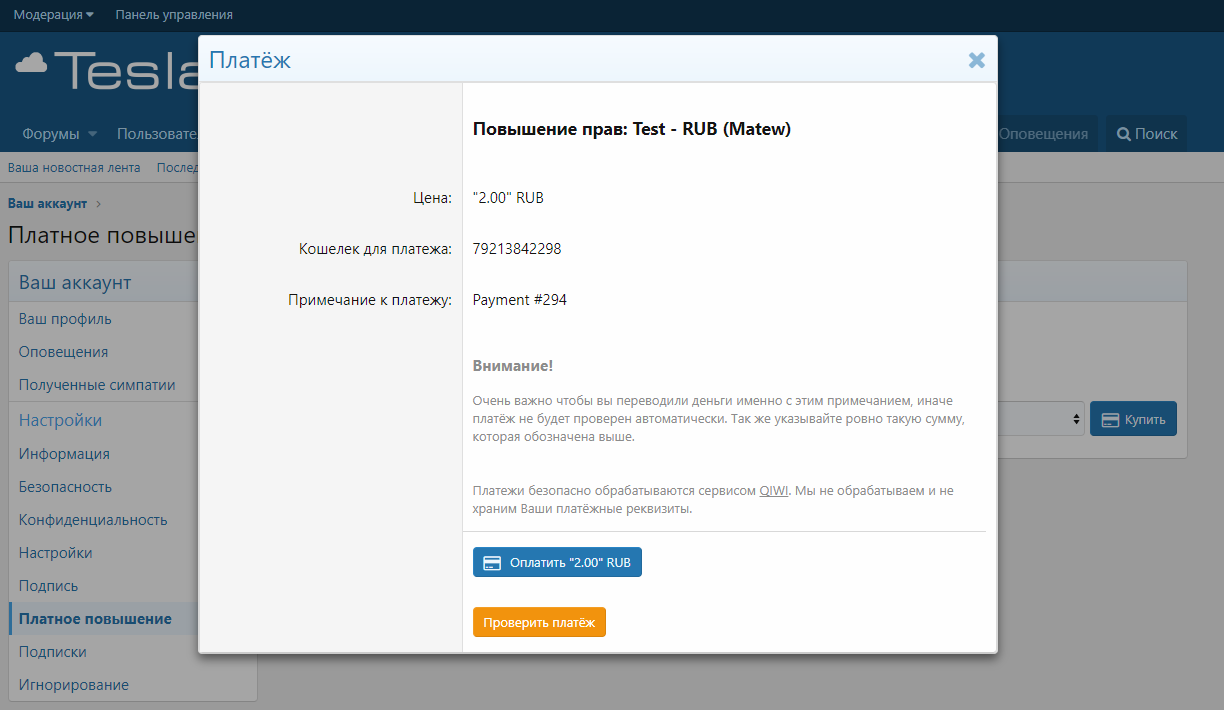Select Подпись in sidebar menu
This screenshot has width=1224, height=710.
point(48,586)
